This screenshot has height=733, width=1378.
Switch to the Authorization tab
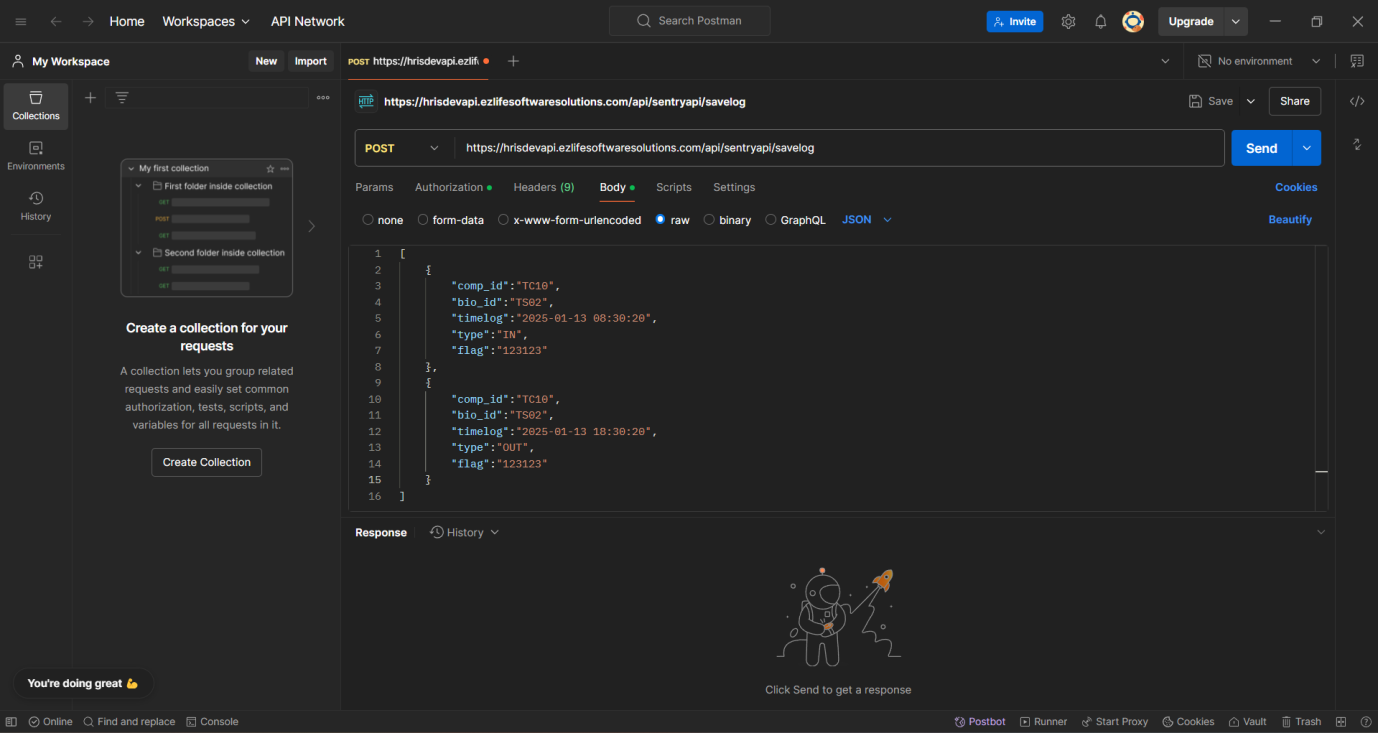(453, 188)
